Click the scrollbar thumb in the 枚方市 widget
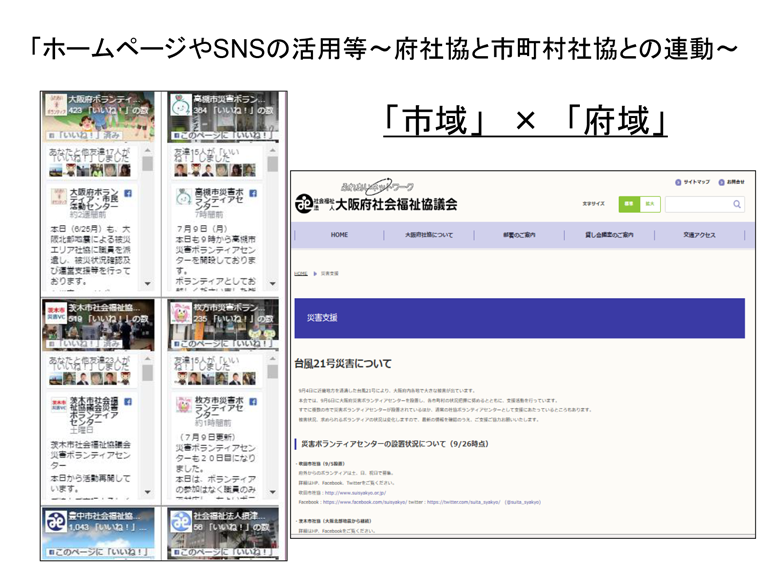This screenshot has height=576, width=768. pos(273,372)
